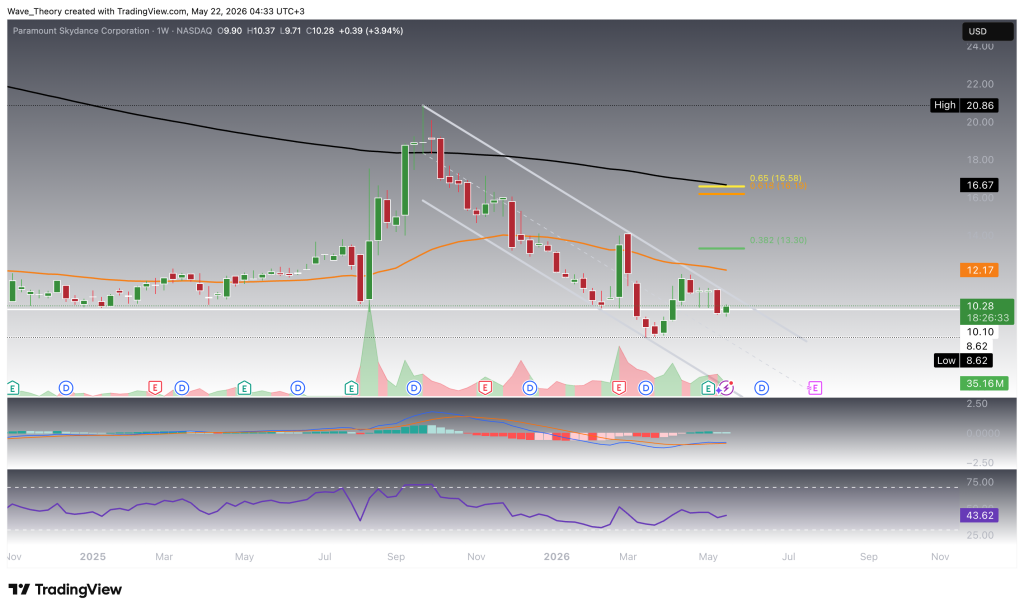Click the yellow 0.65 Fibonacci line
This screenshot has height=611, width=1024.
pyautogui.click(x=721, y=187)
